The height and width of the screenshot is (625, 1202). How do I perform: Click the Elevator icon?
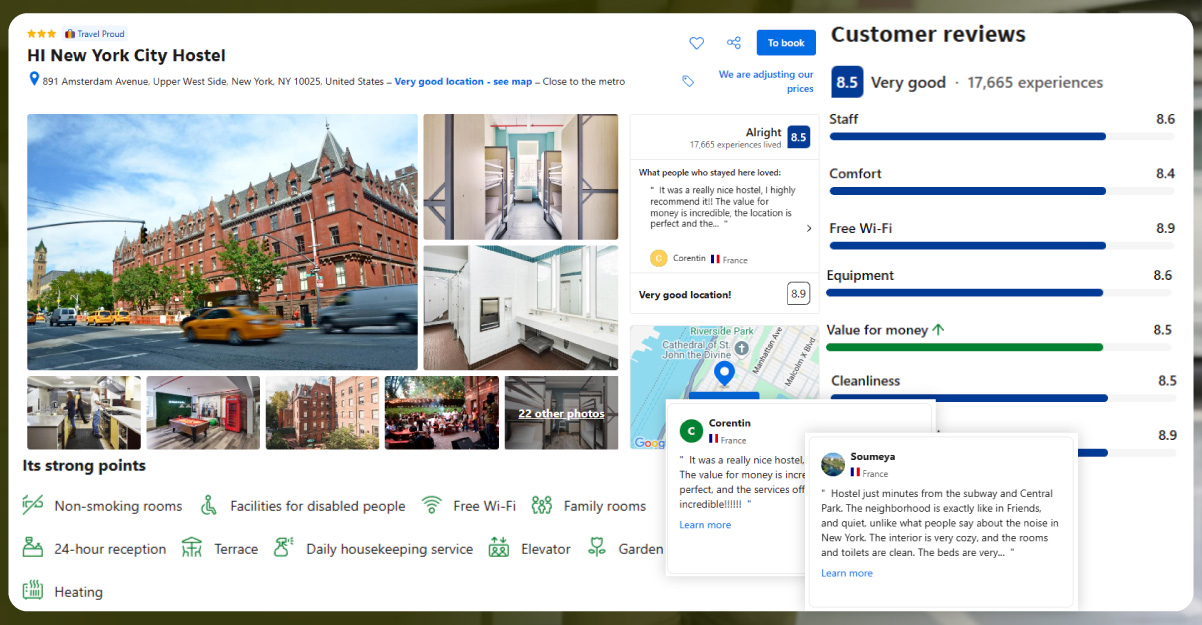(x=498, y=548)
